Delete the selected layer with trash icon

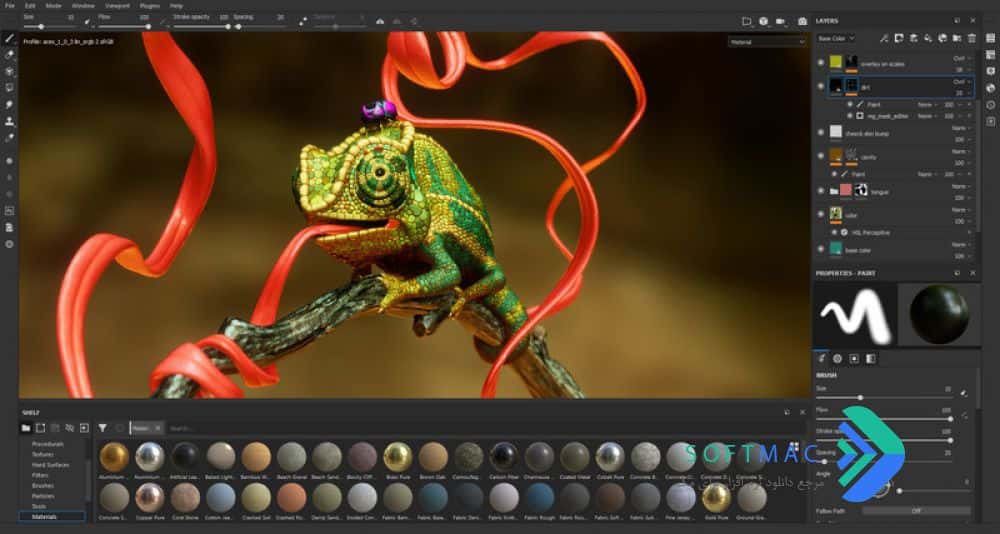[x=972, y=38]
